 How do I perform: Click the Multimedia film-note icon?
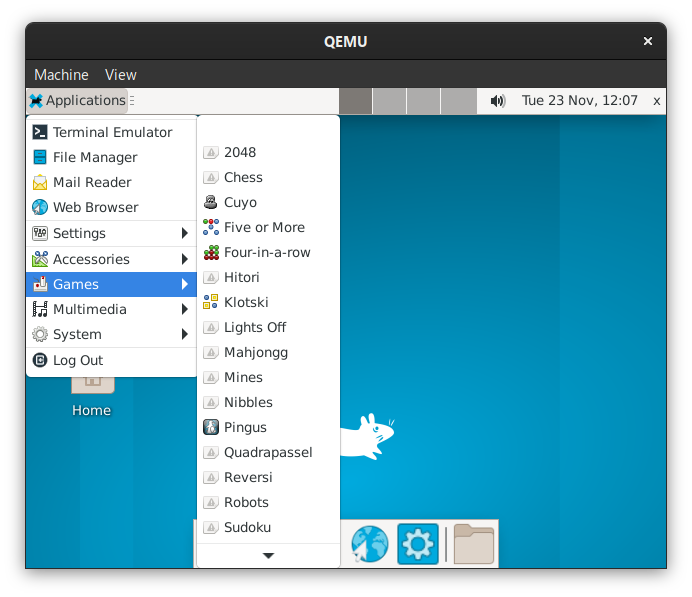click(x=40, y=309)
